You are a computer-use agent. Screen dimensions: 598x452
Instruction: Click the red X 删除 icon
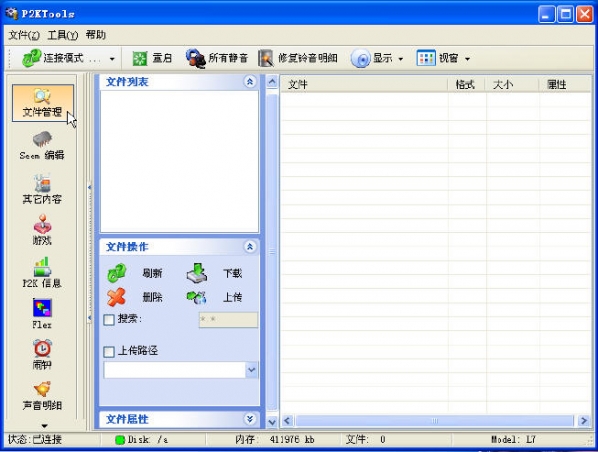(117, 297)
